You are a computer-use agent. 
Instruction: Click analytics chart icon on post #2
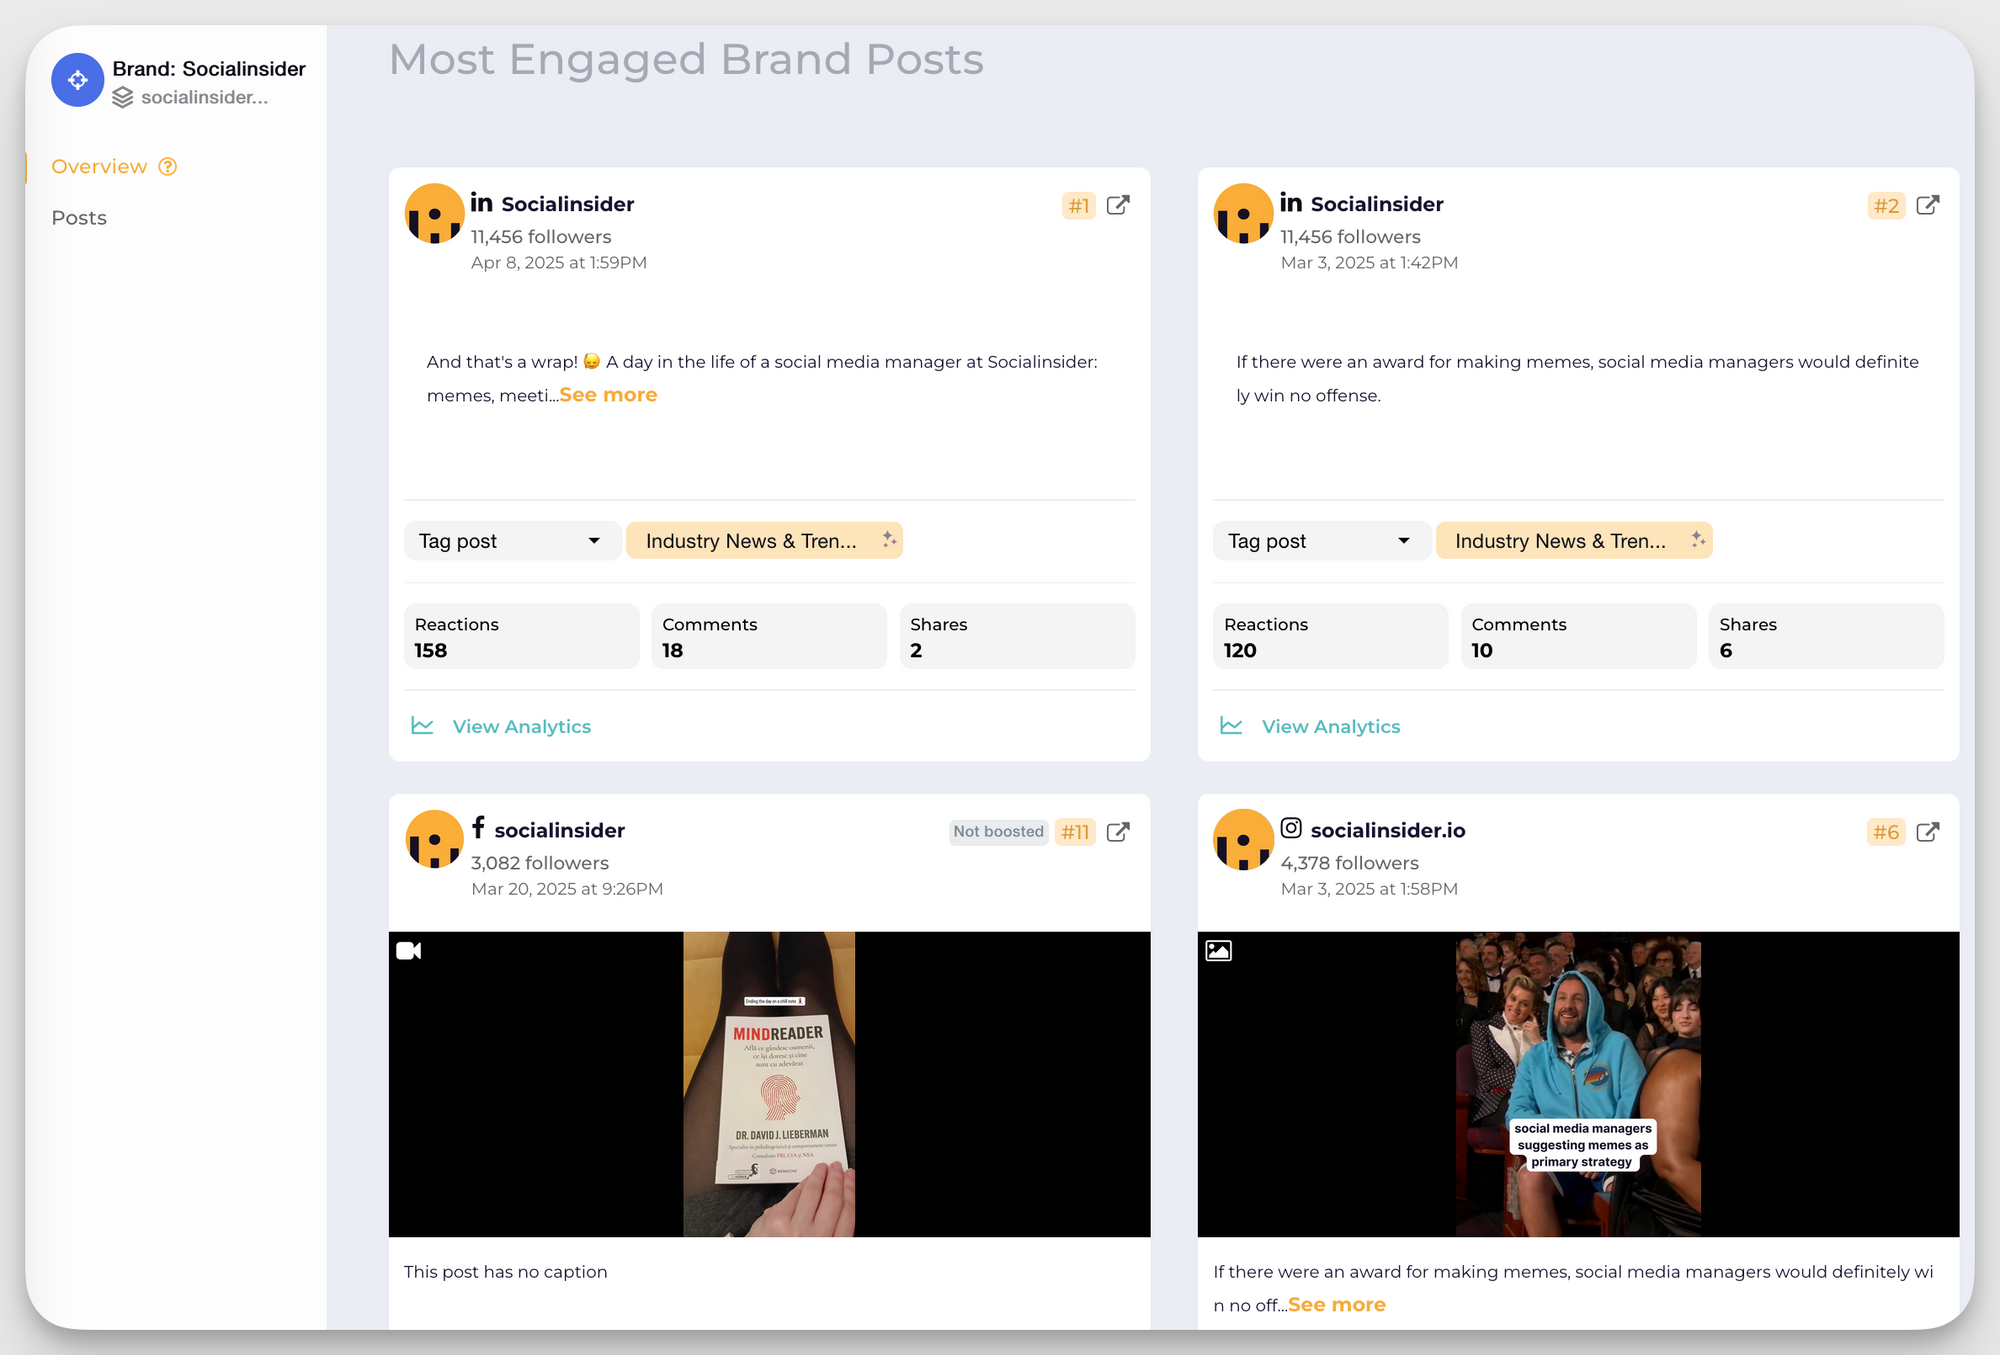[x=1231, y=726]
